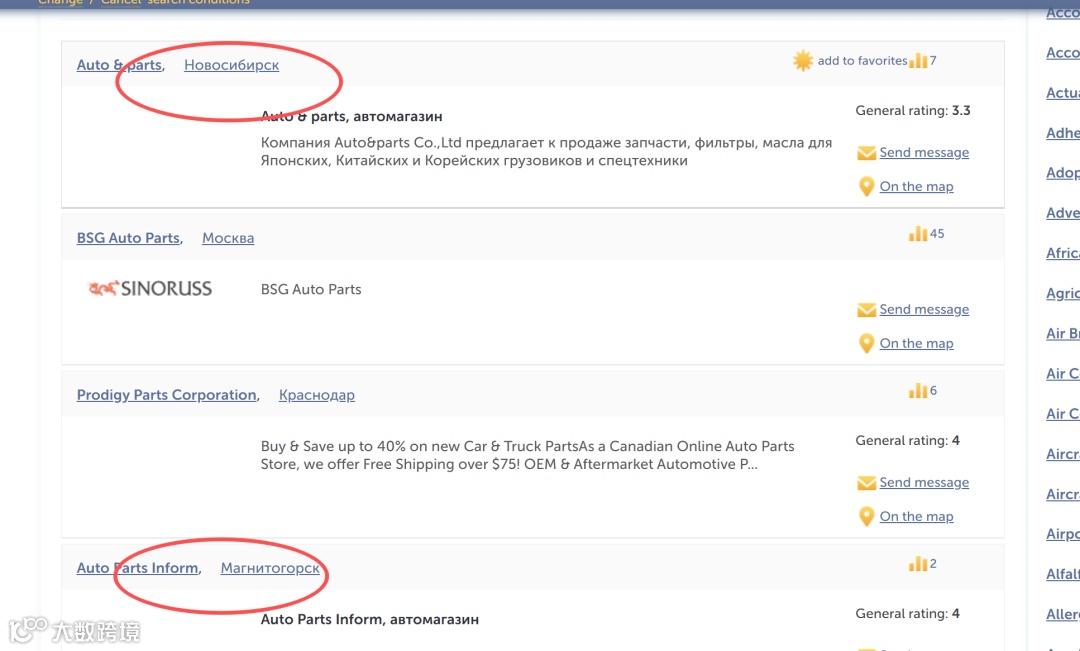Screen dimensions: 1080x651
Task: Open the 'Alfalf' category link in sidebar
Action: (x=1063, y=574)
